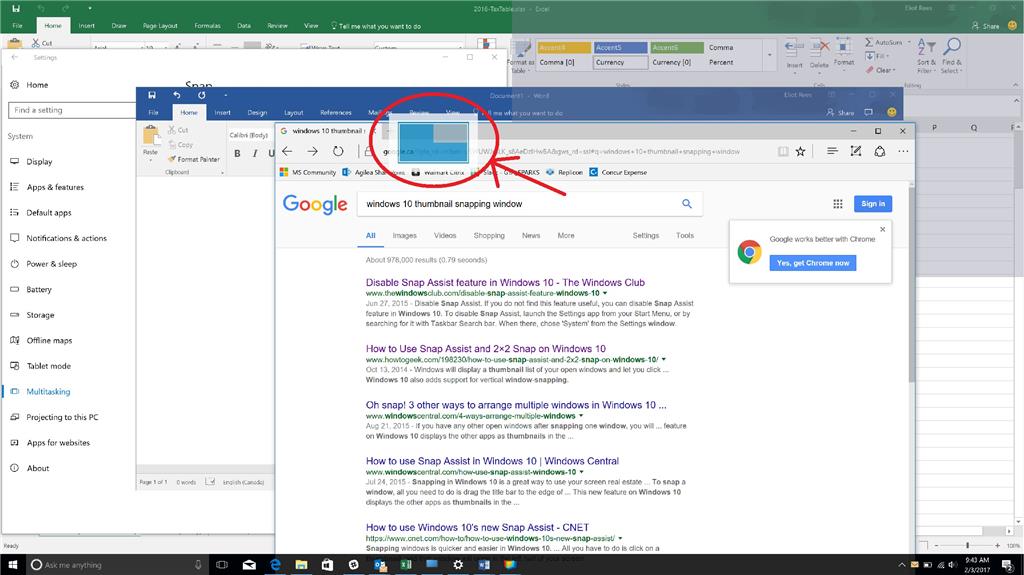The height and width of the screenshot is (575, 1024).
Task: Click Excel Find & Select
Action: coord(952,56)
